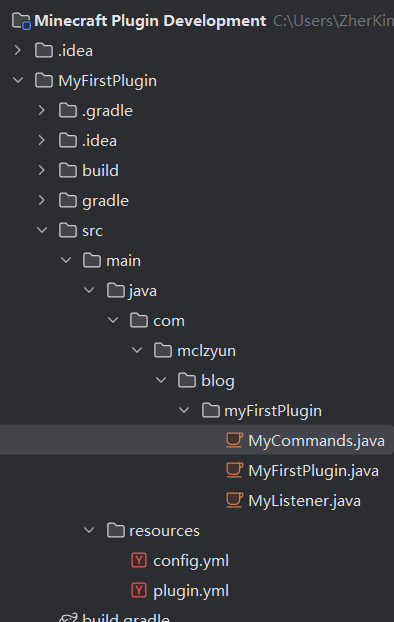Click the build.gradle elephant icon
The image size is (394, 622).
coord(68,617)
